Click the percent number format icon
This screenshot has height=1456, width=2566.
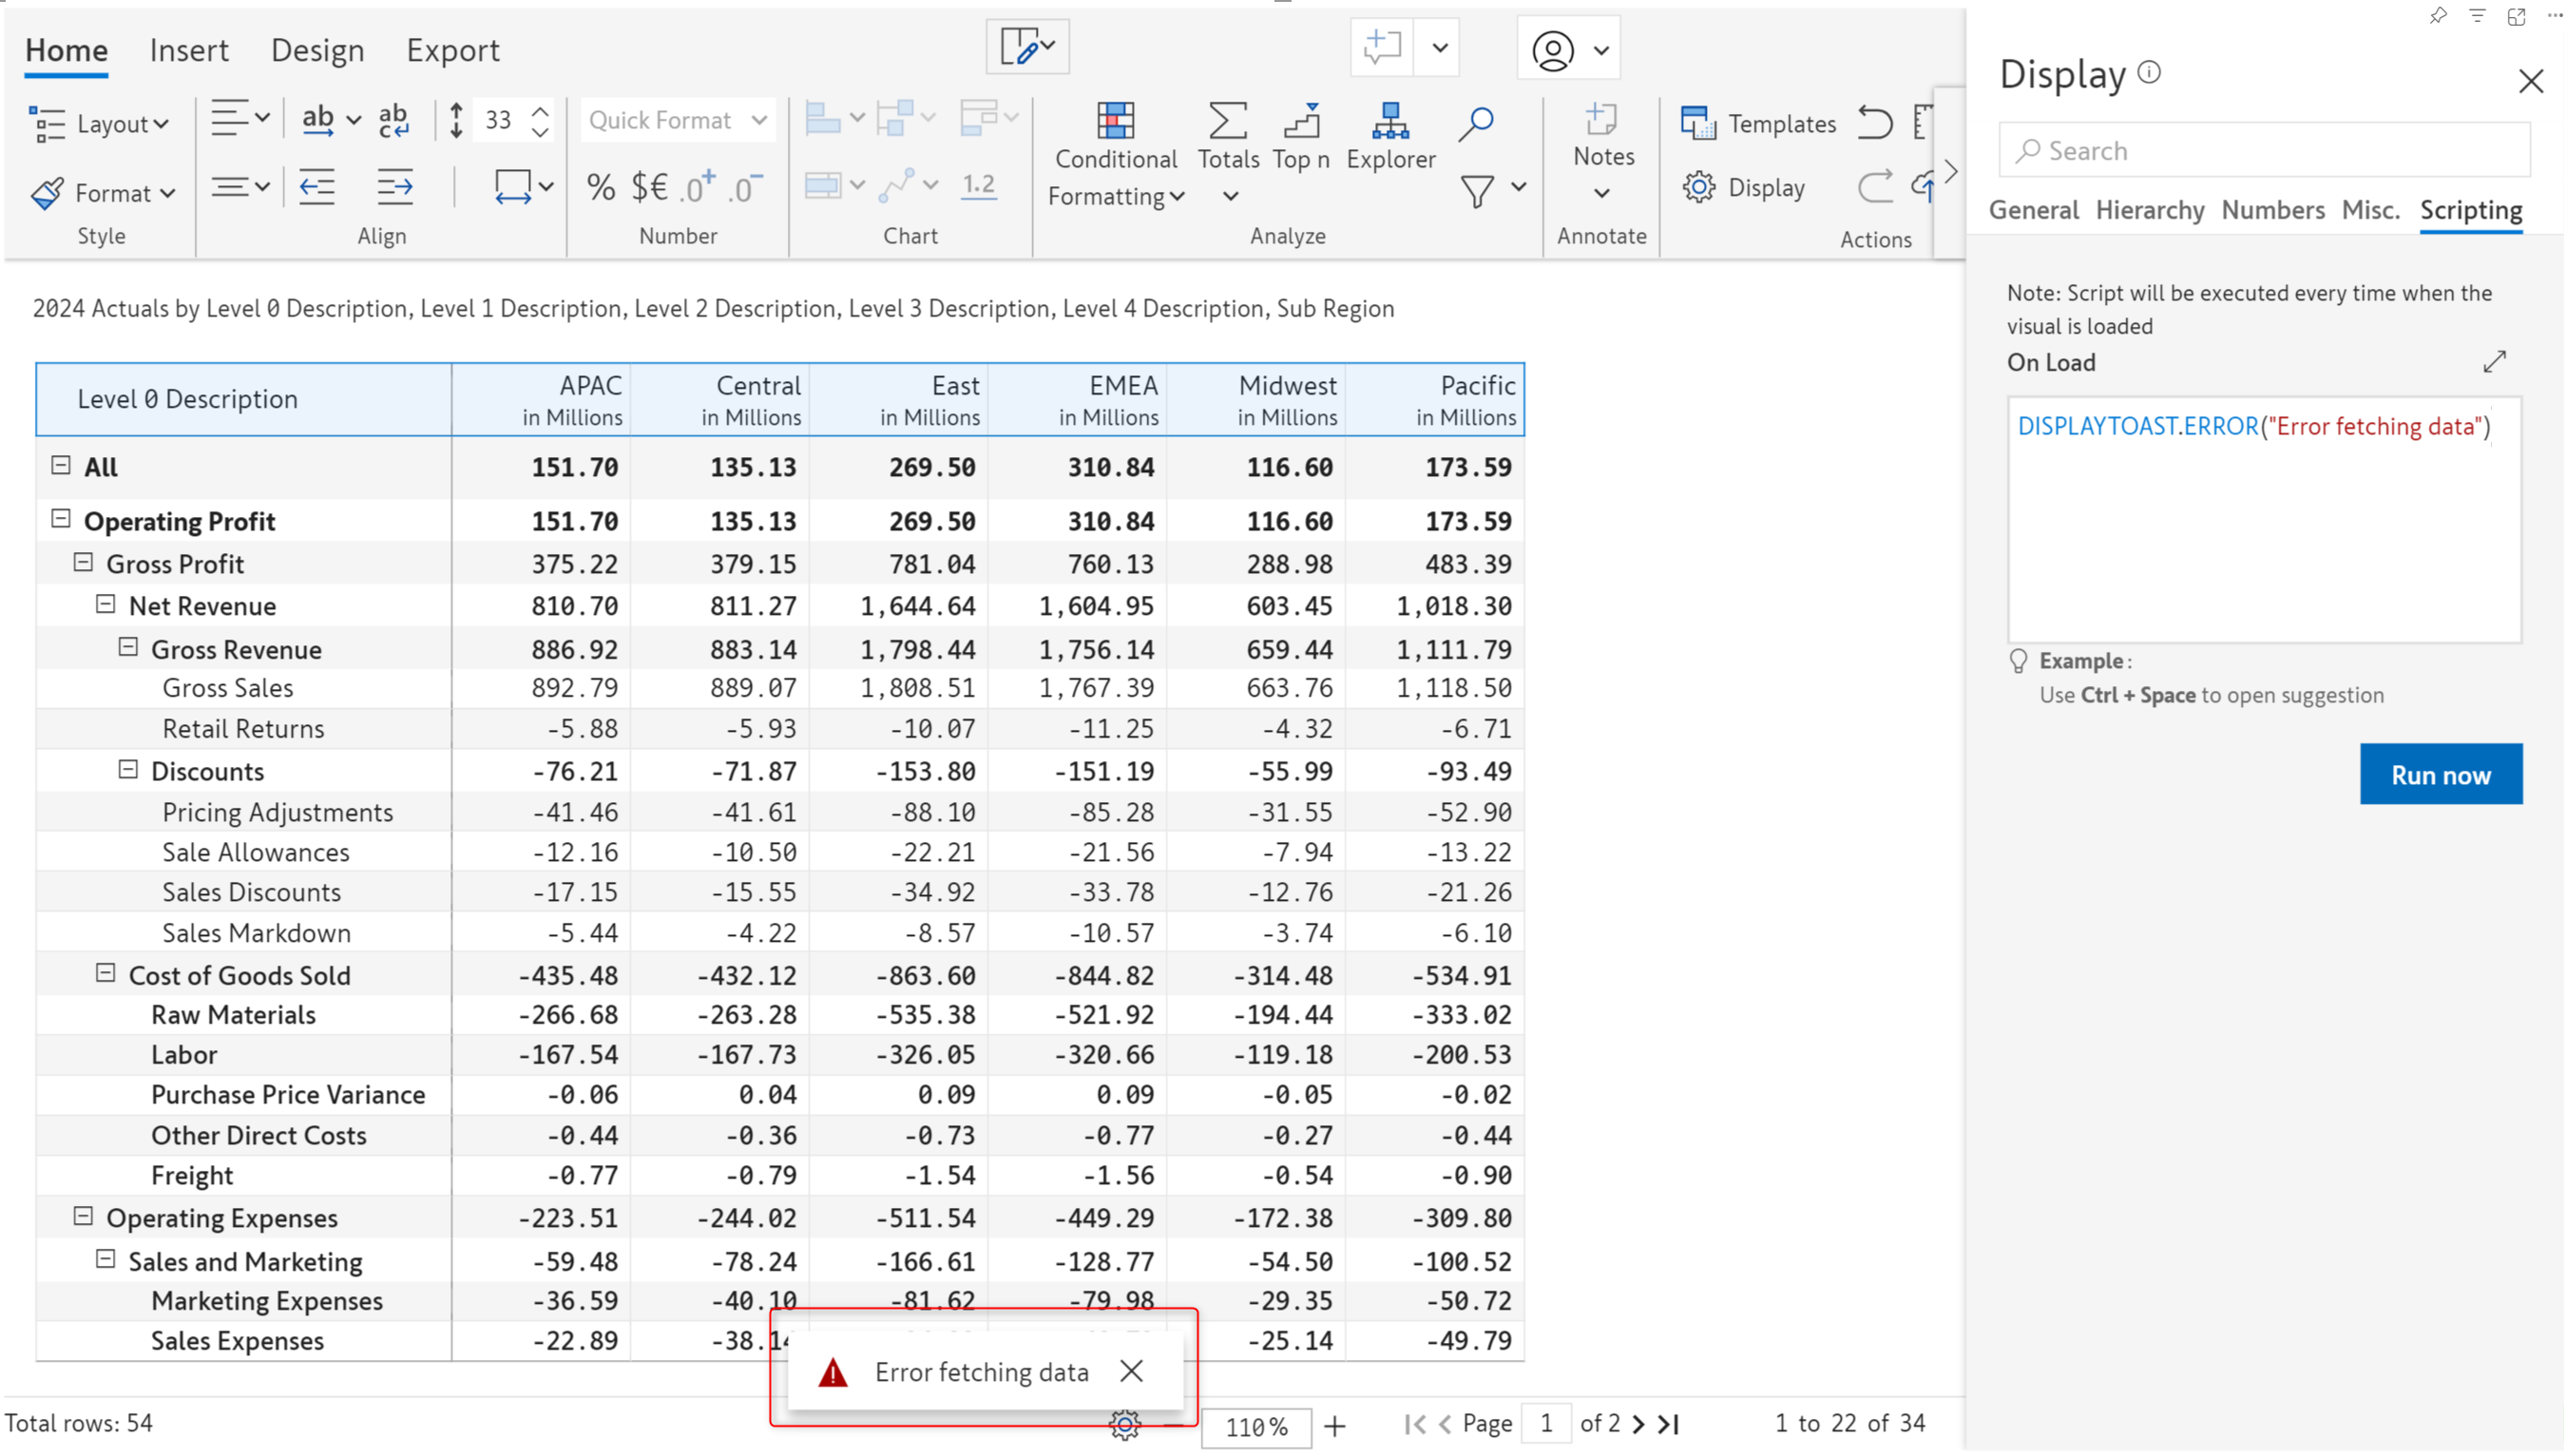point(600,187)
